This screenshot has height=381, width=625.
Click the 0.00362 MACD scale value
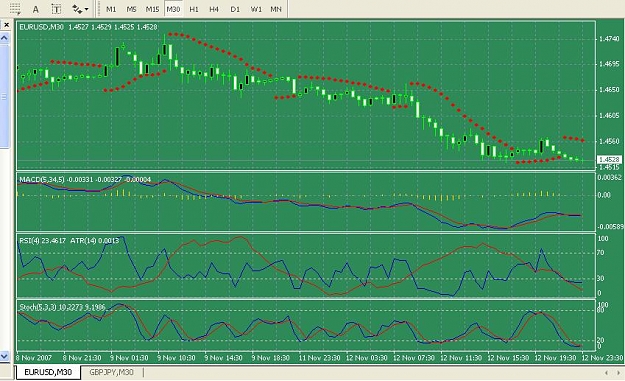click(609, 177)
